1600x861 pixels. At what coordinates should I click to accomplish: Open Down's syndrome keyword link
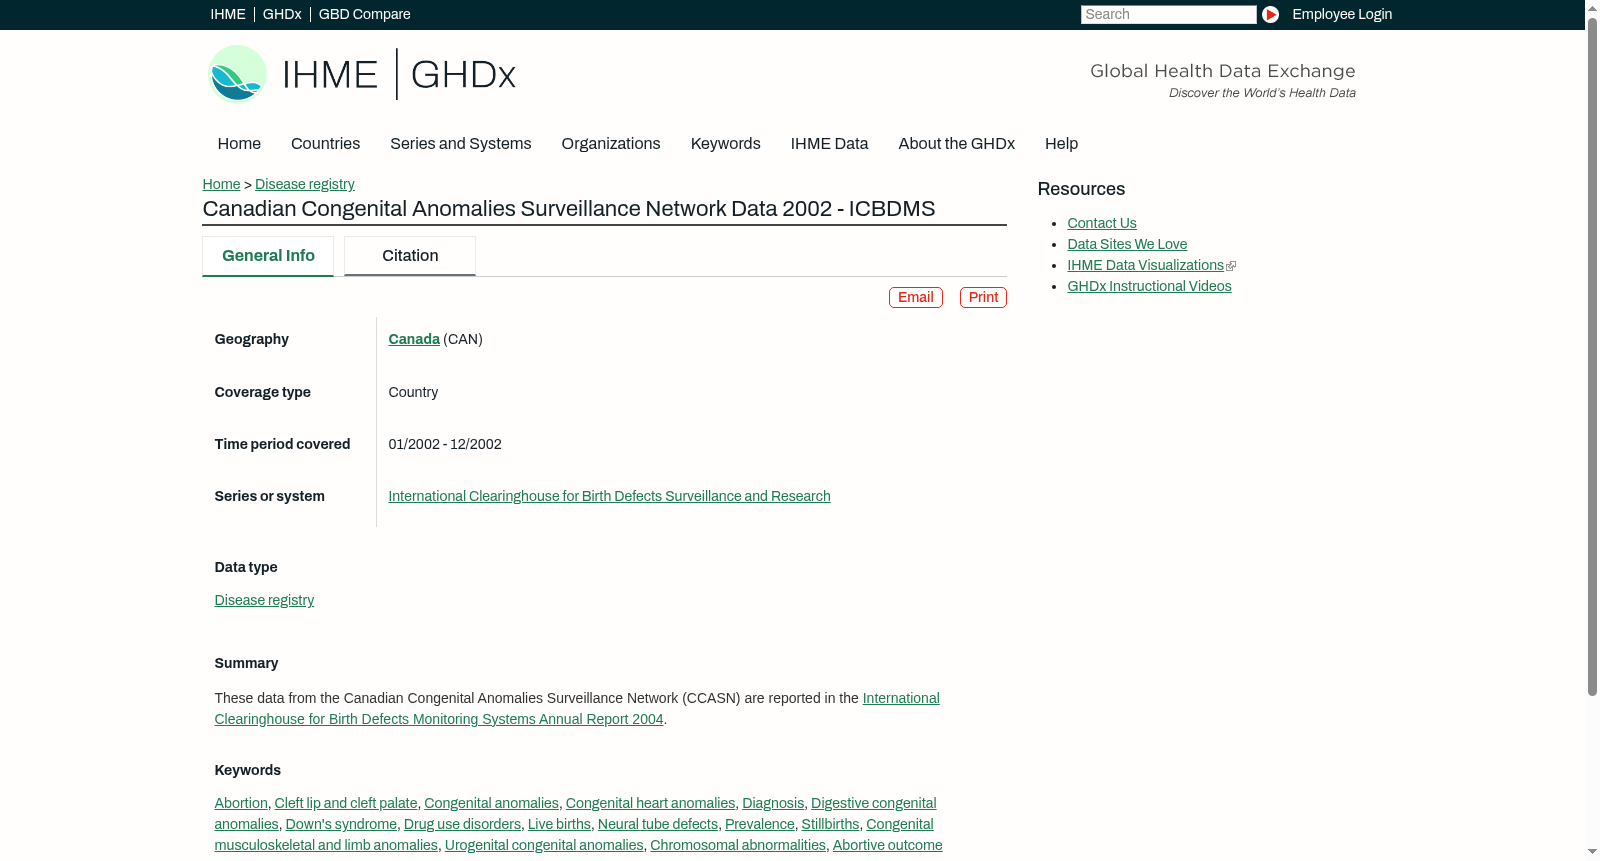[x=341, y=825]
